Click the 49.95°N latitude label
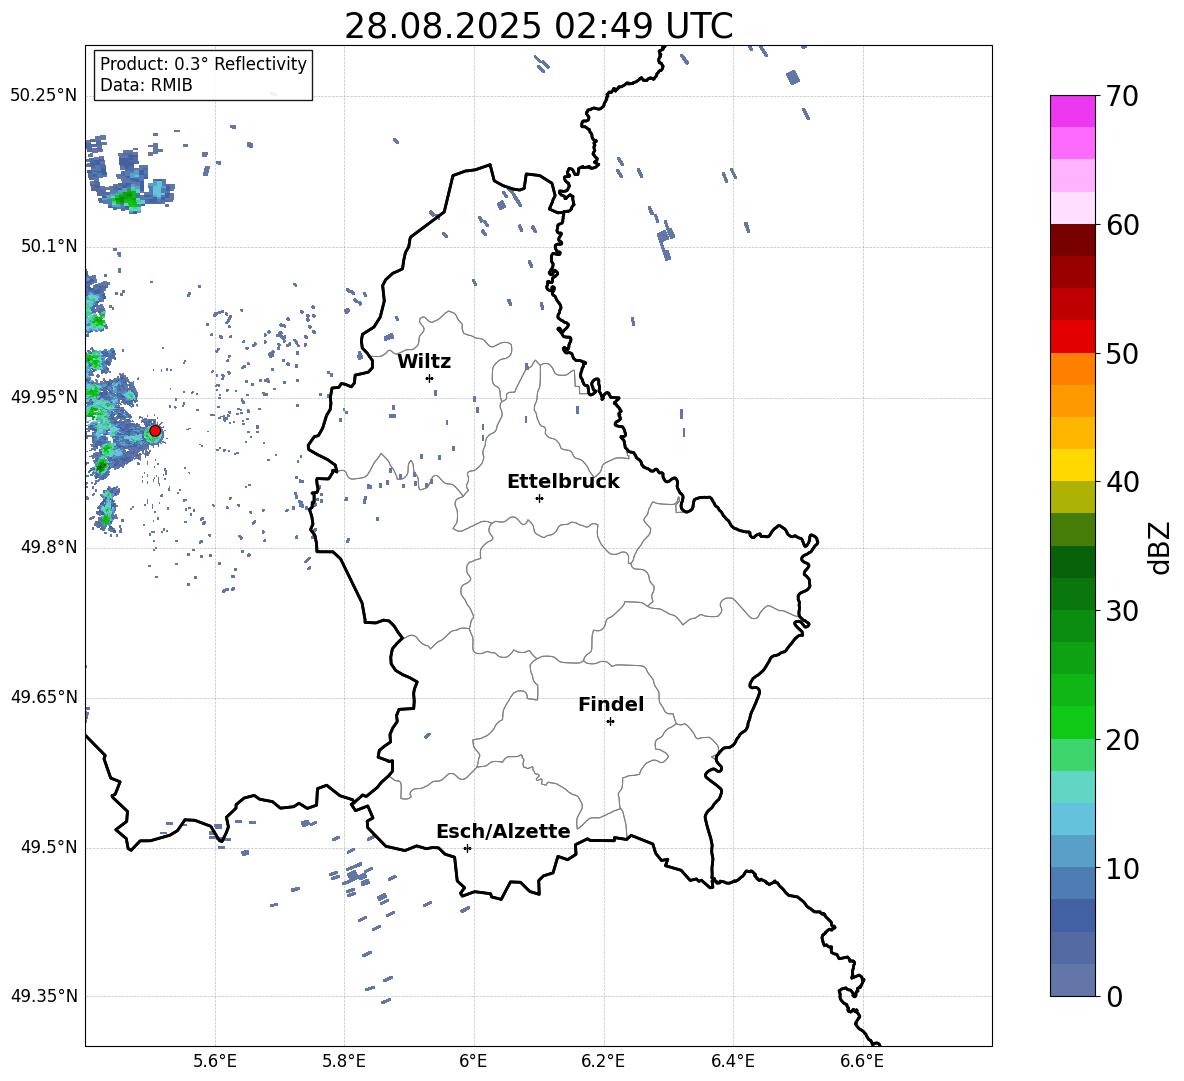 click(44, 396)
